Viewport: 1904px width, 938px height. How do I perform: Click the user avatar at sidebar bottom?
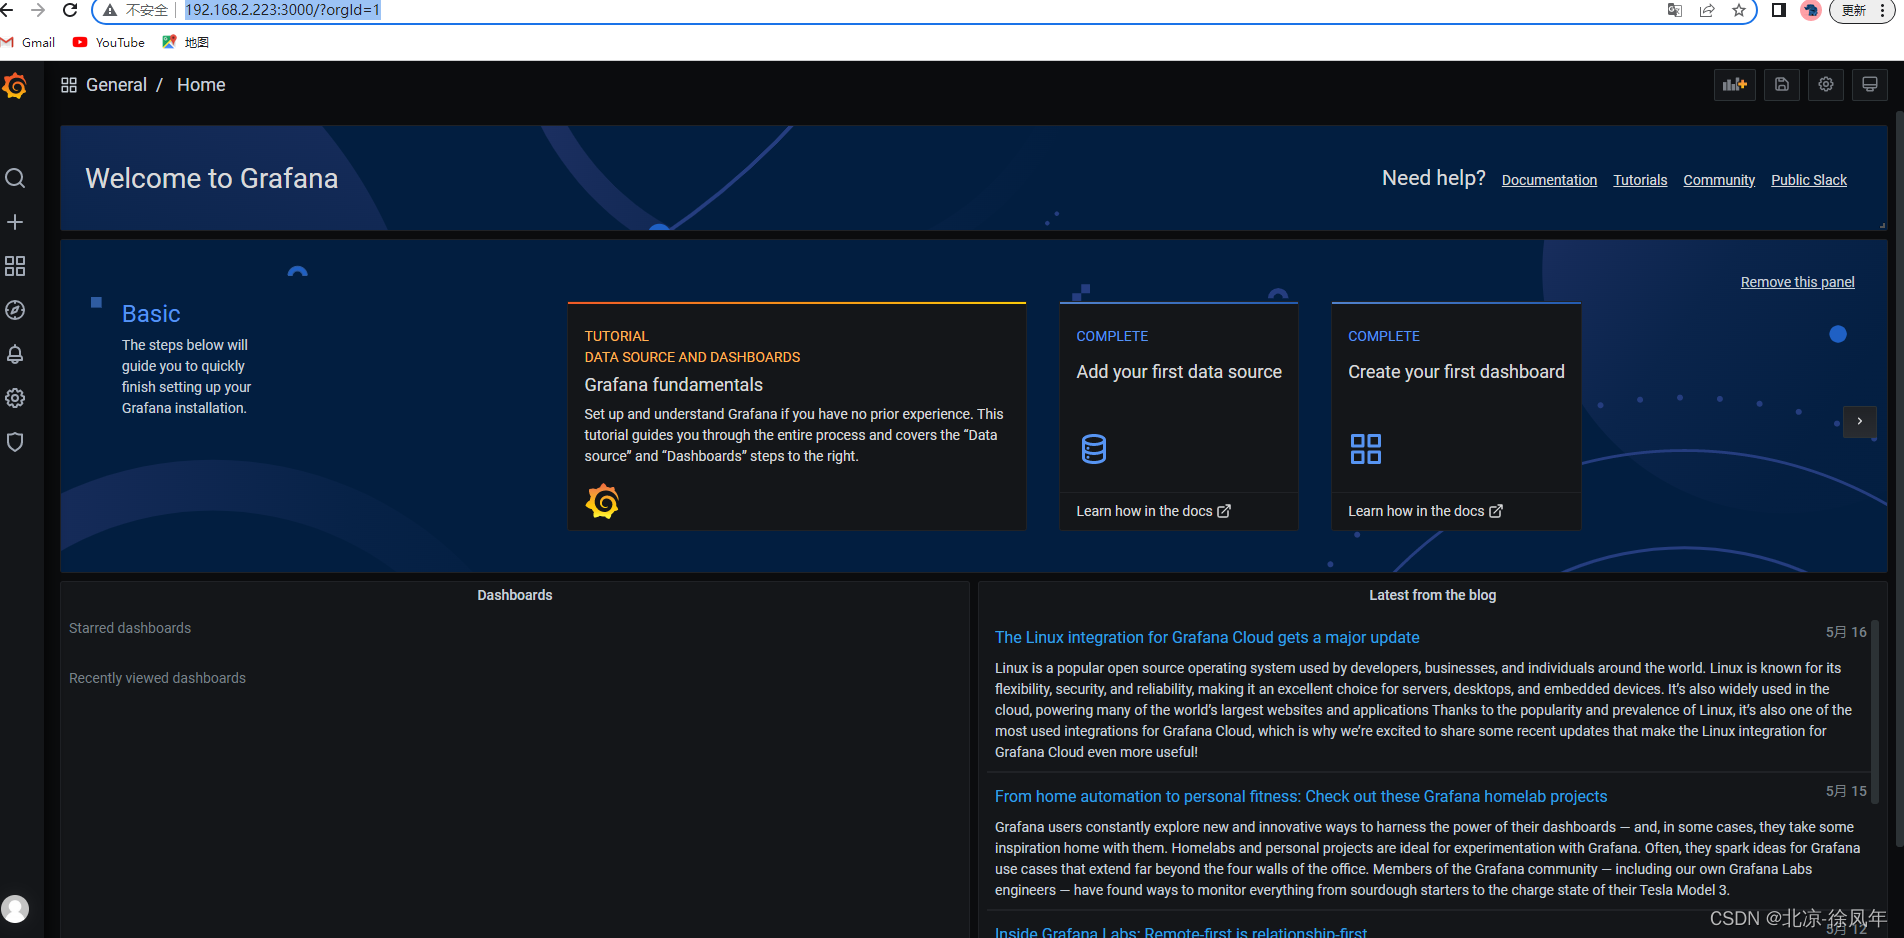point(15,909)
